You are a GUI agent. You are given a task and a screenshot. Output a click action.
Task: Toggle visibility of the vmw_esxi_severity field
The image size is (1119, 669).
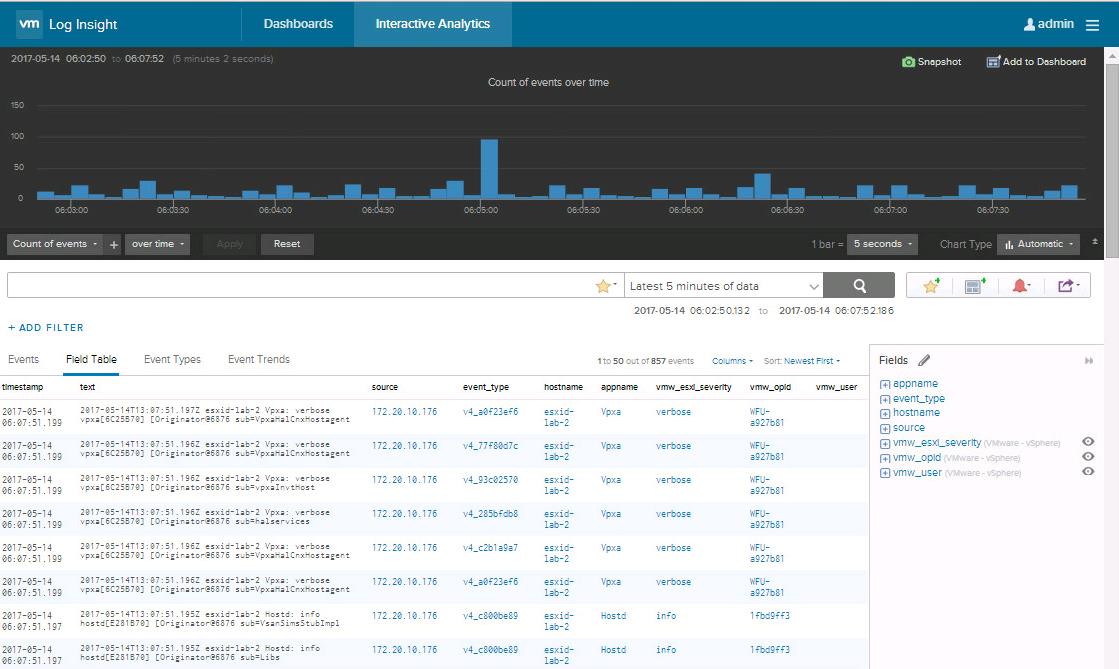[1088, 442]
